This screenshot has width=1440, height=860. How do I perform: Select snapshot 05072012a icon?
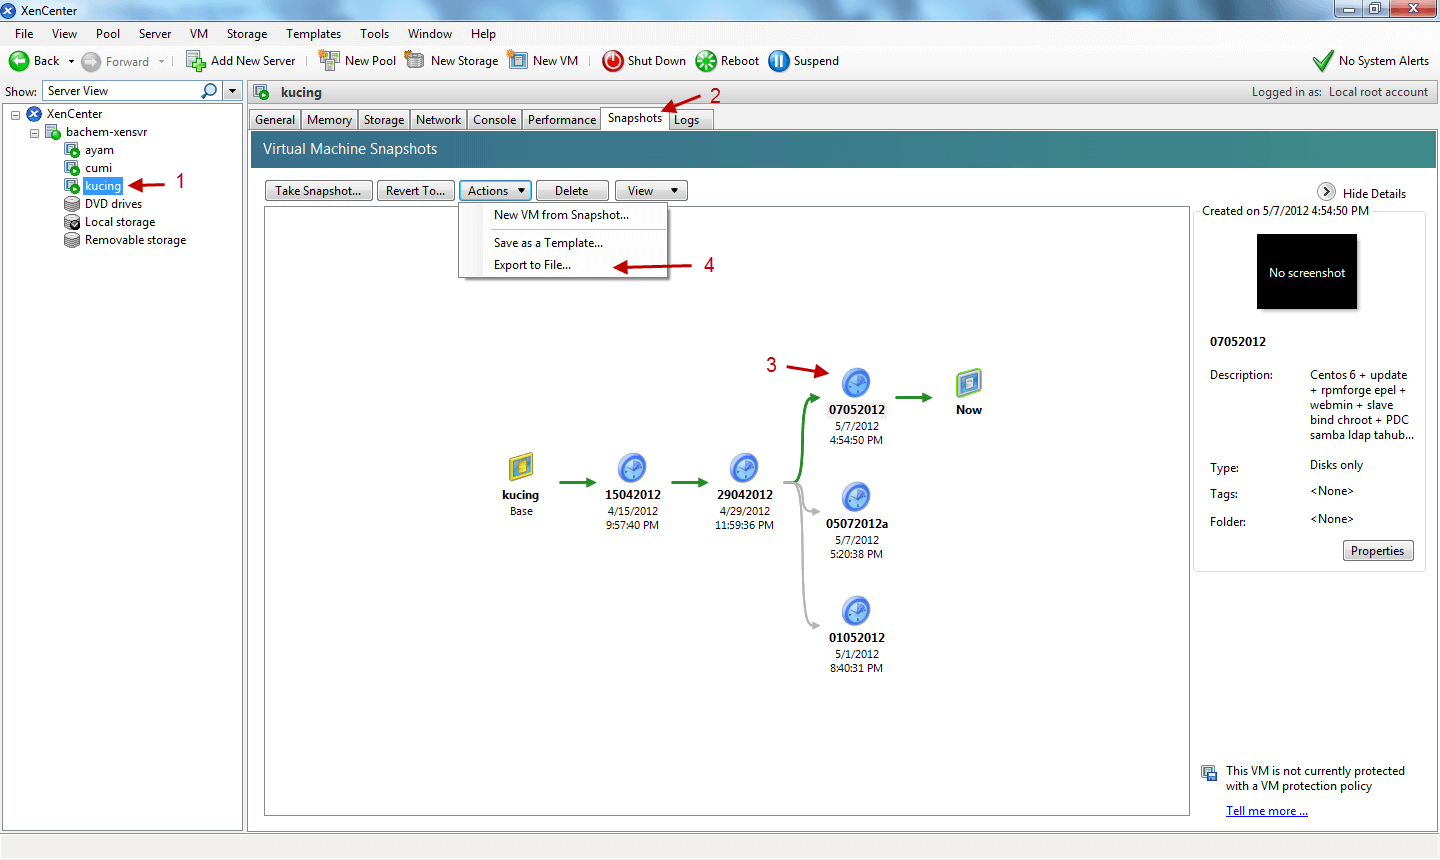(x=856, y=496)
